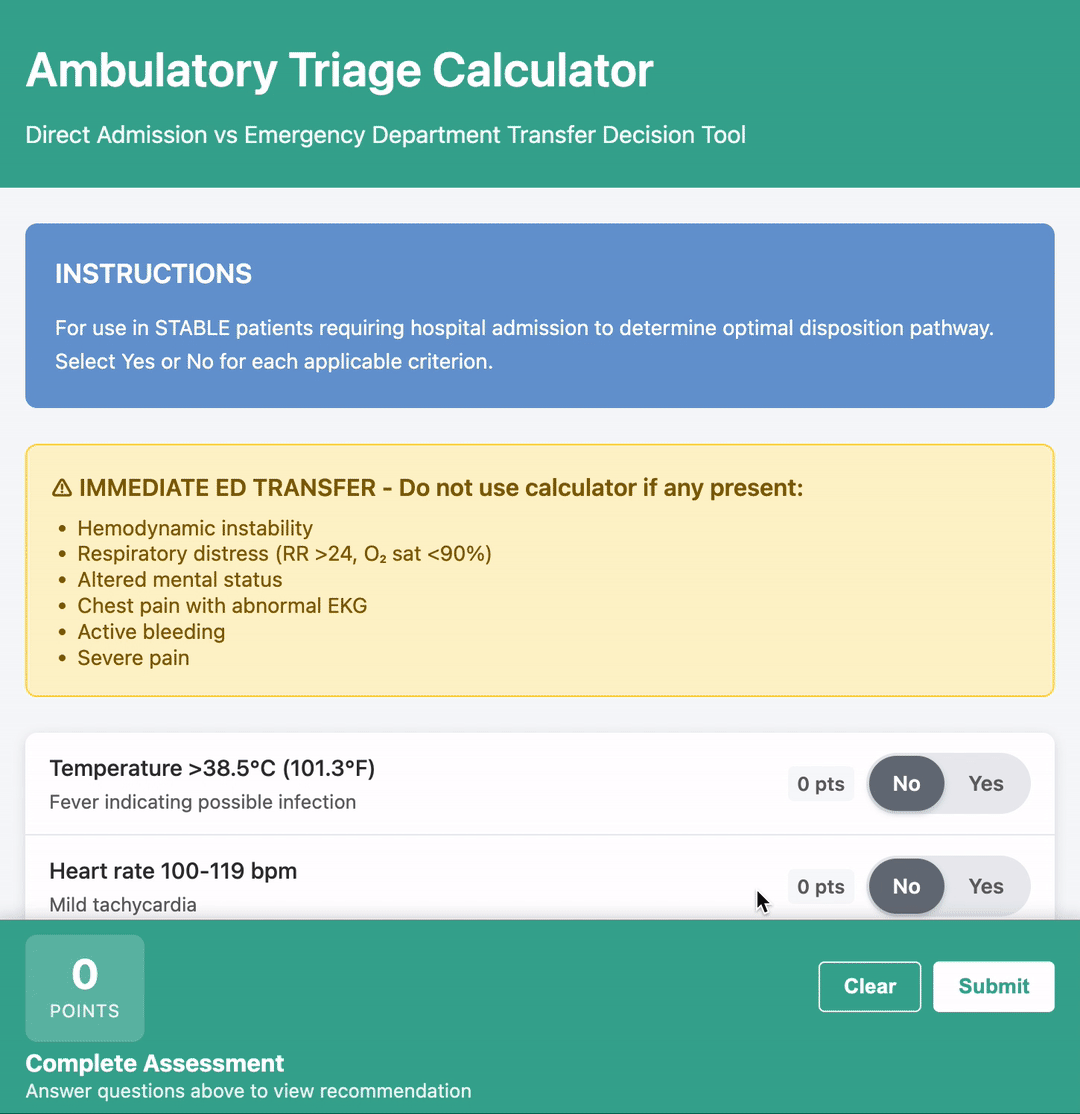Click the Respiratory distress bullet item
The height and width of the screenshot is (1114, 1080).
284,553
